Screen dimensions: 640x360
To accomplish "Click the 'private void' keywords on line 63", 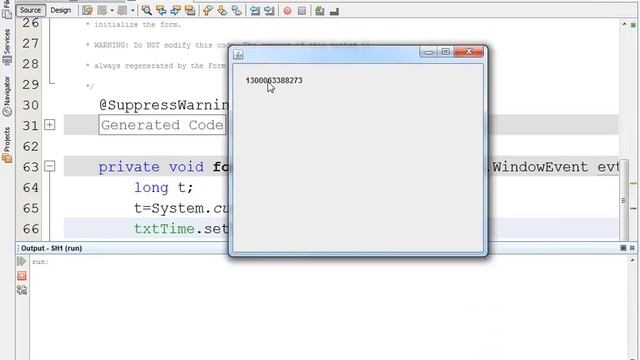I will coord(151,167).
